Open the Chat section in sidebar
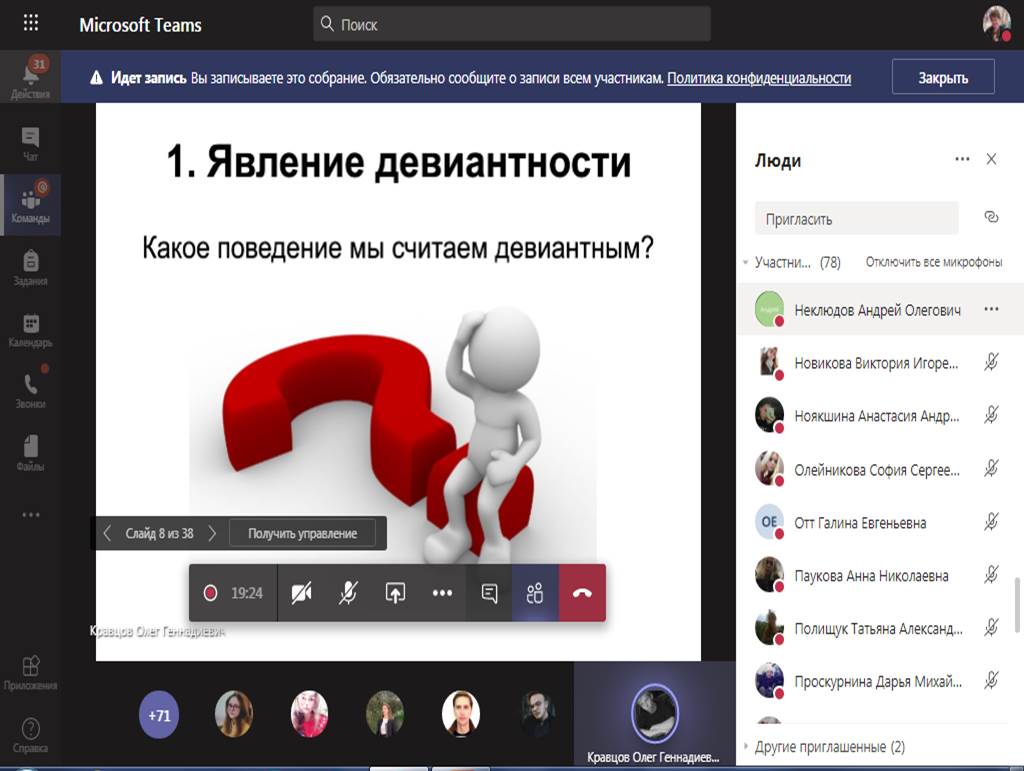 click(x=30, y=143)
